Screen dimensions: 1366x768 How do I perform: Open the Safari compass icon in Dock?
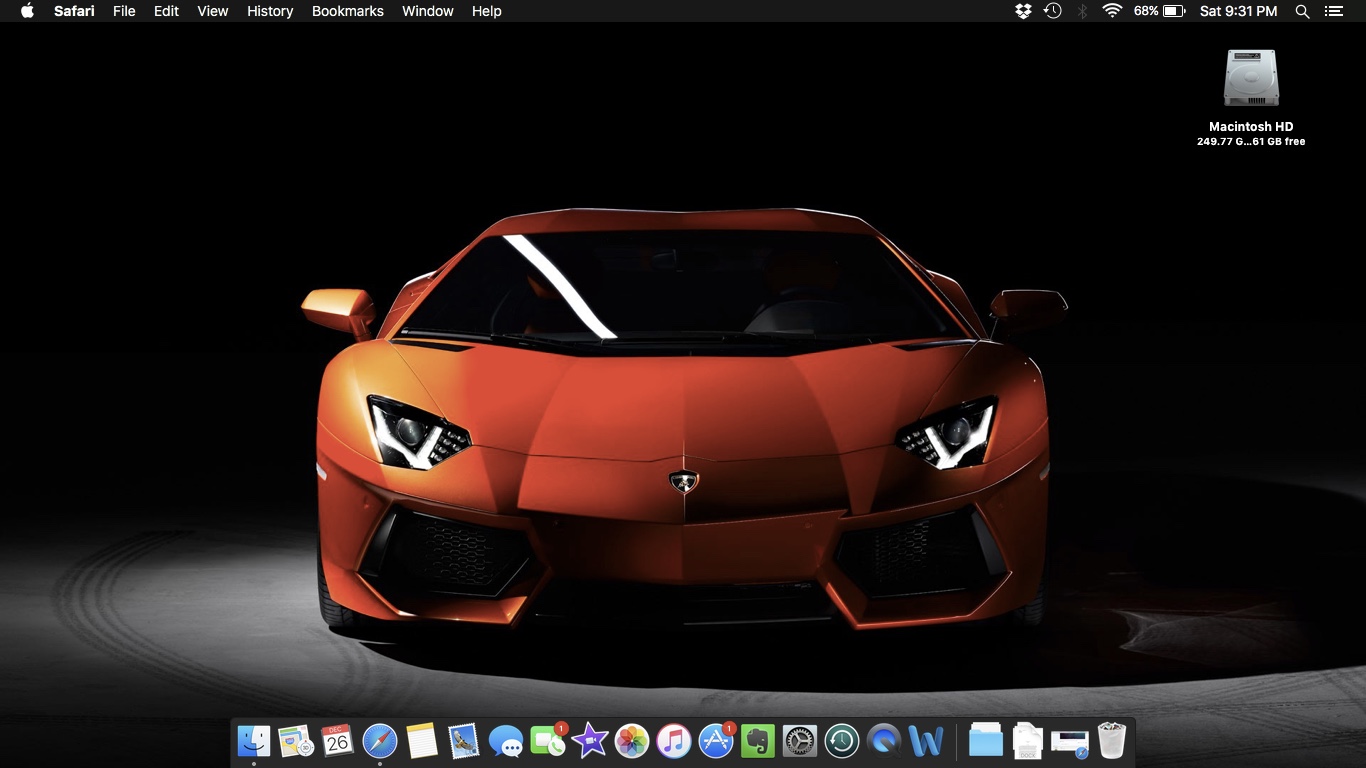(x=380, y=741)
